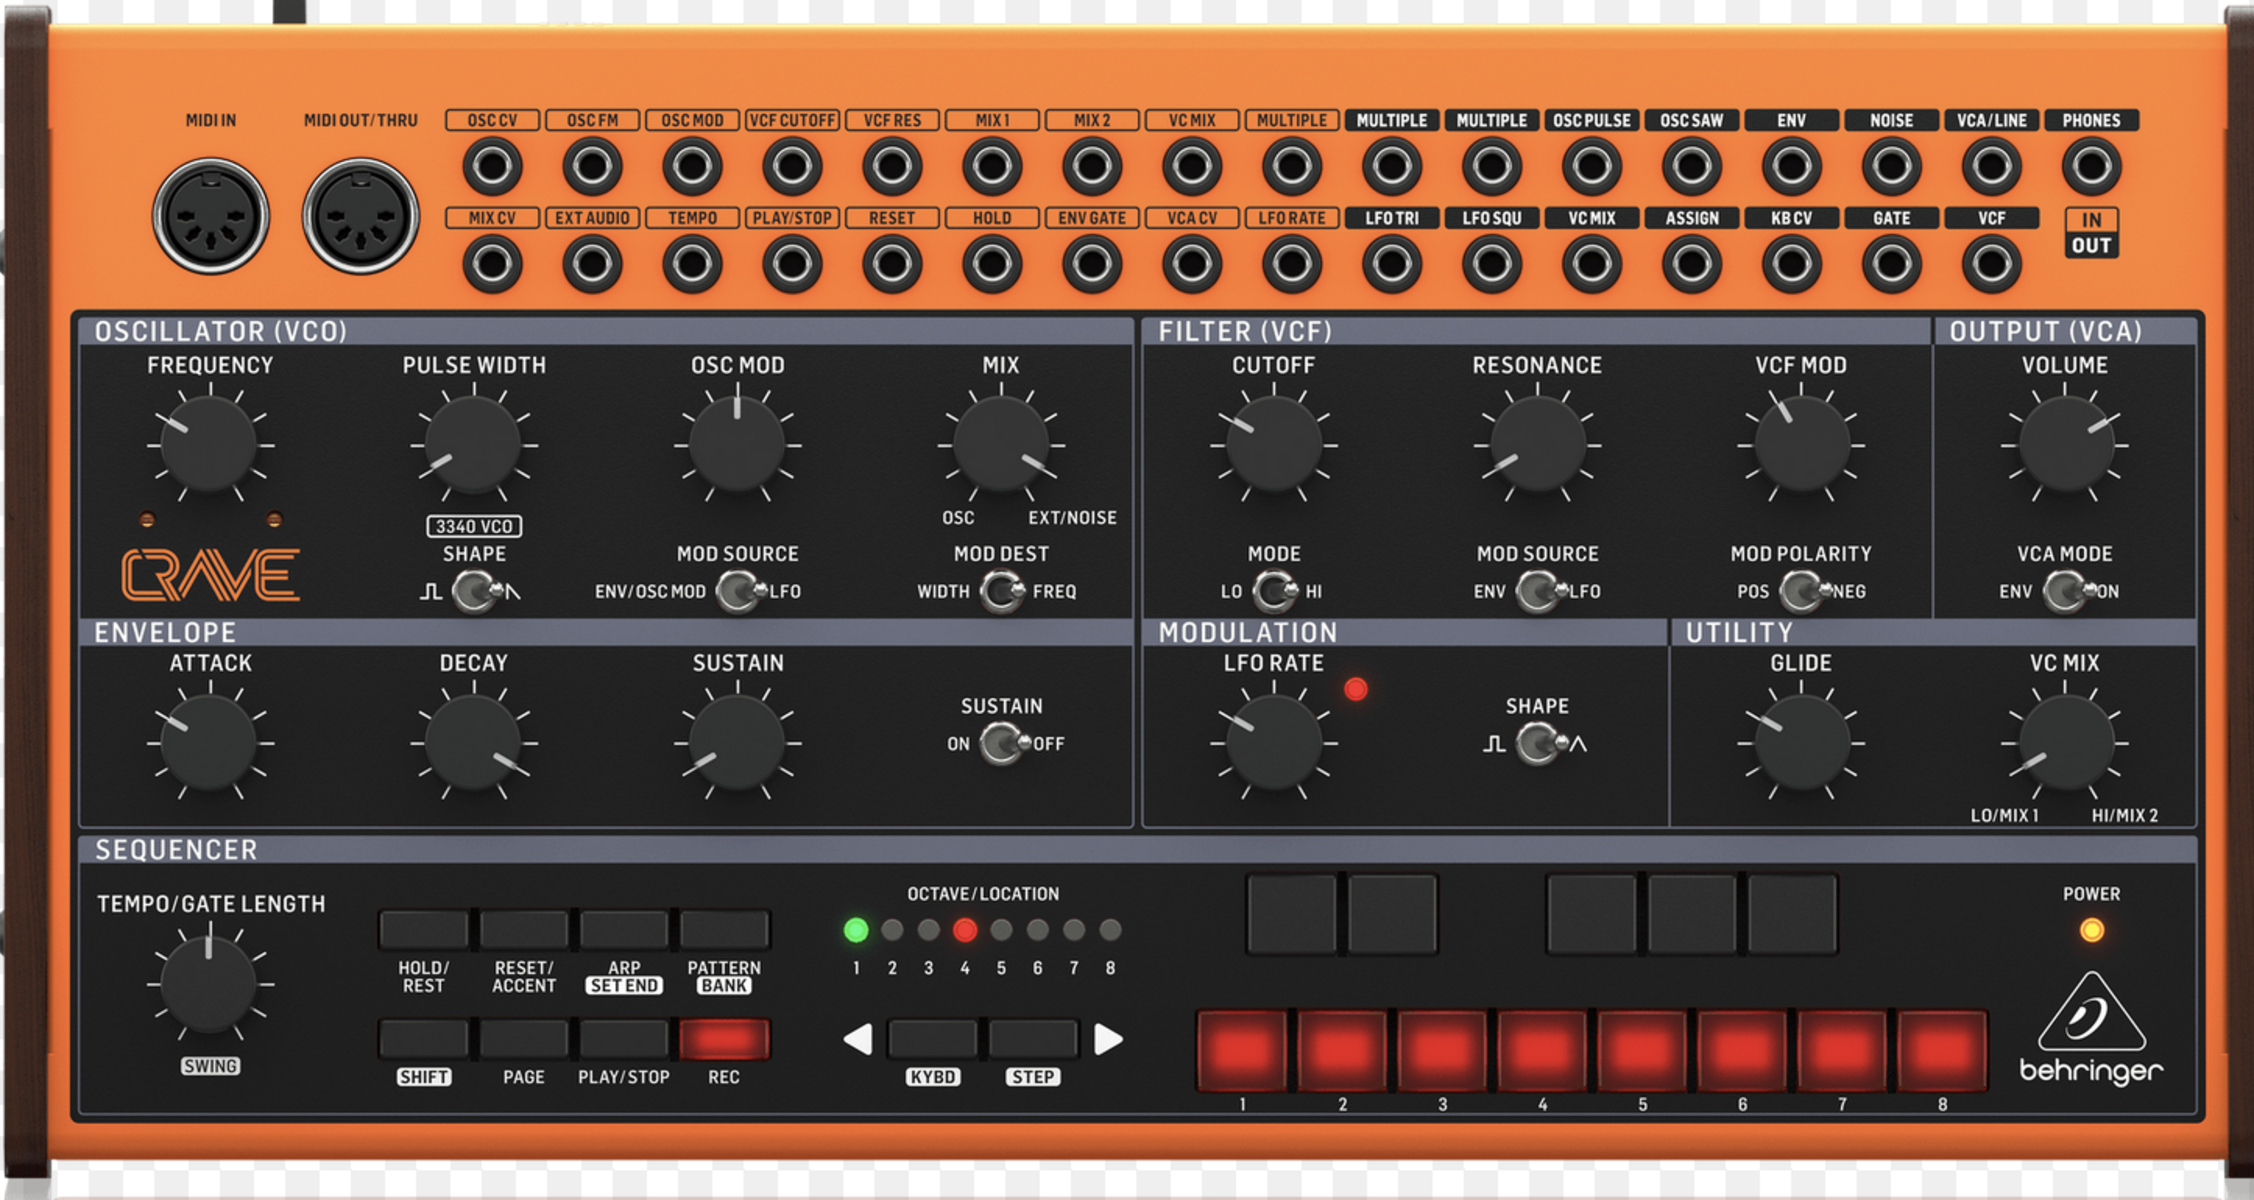This screenshot has width=2254, height=1200.
Task: Click the VCF RES patch jack
Action: pos(892,166)
